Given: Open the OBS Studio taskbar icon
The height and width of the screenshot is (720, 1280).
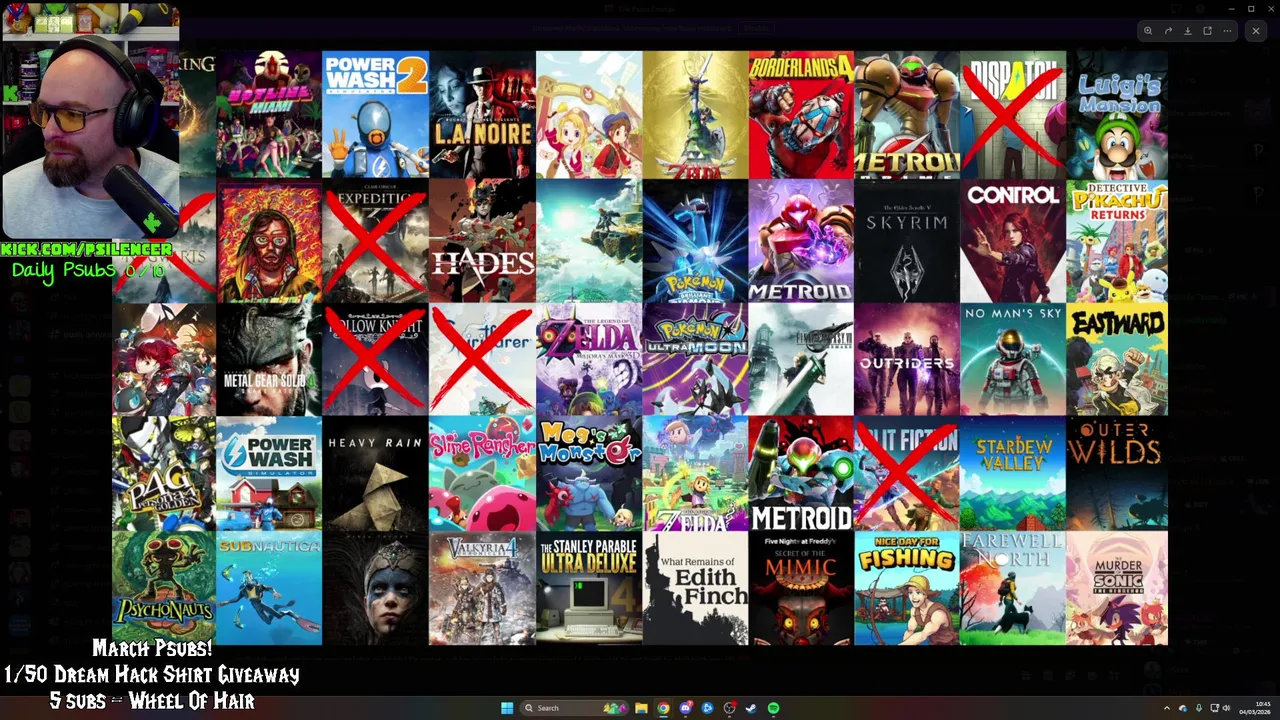Looking at the screenshot, I should click(x=729, y=708).
